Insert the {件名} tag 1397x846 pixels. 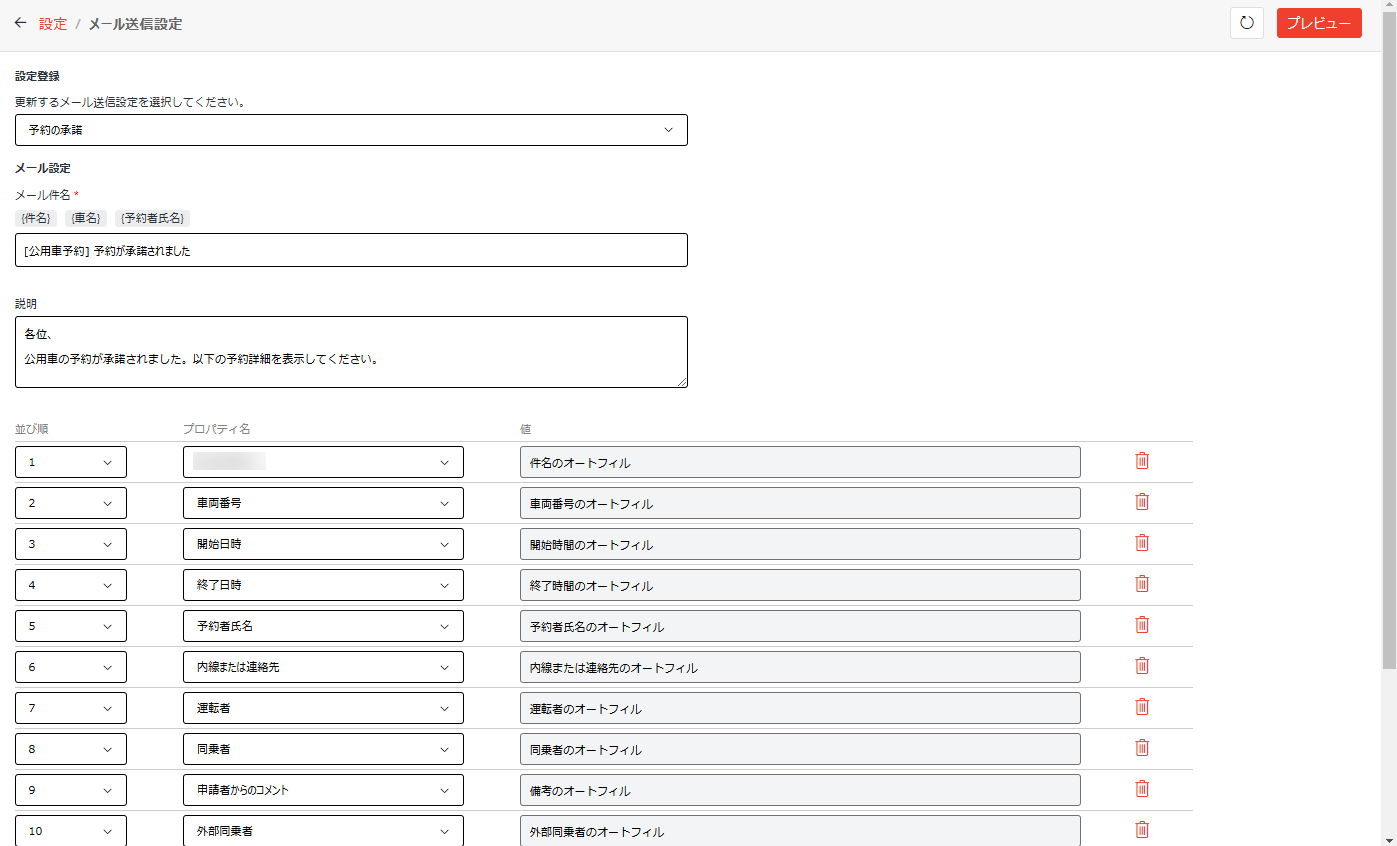(36, 218)
